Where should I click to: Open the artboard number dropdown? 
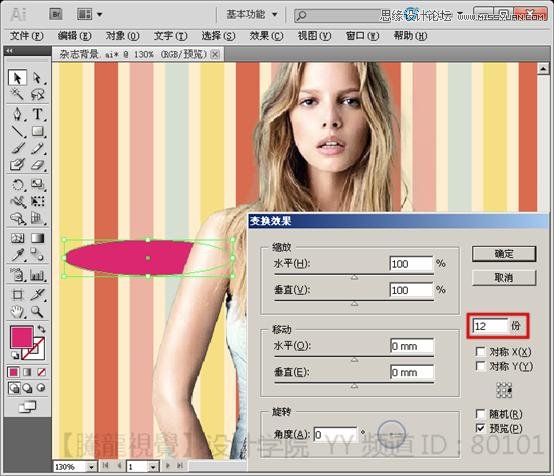153,467
